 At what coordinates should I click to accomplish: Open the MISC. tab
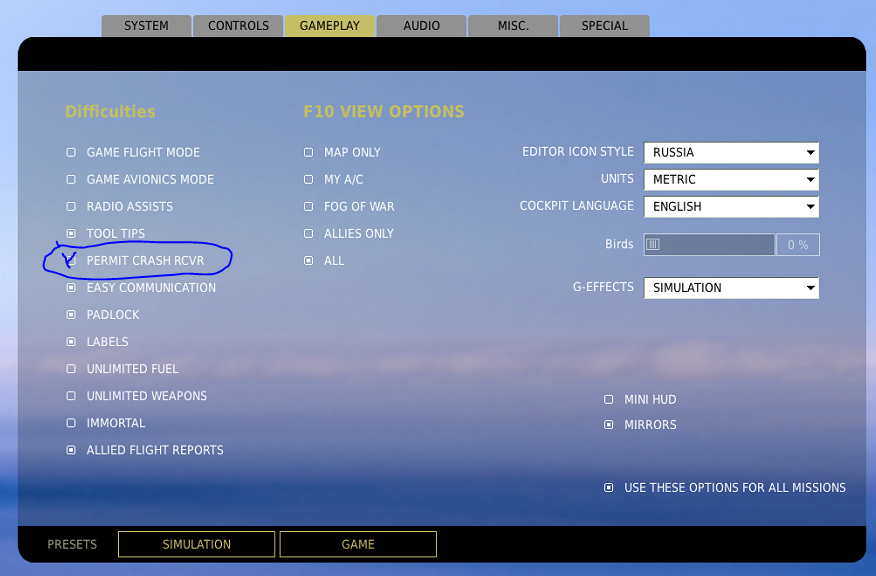513,26
